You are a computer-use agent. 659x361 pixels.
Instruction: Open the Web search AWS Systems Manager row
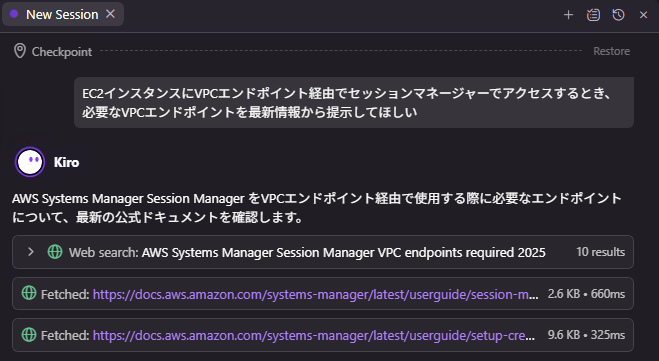pyautogui.click(x=323, y=252)
